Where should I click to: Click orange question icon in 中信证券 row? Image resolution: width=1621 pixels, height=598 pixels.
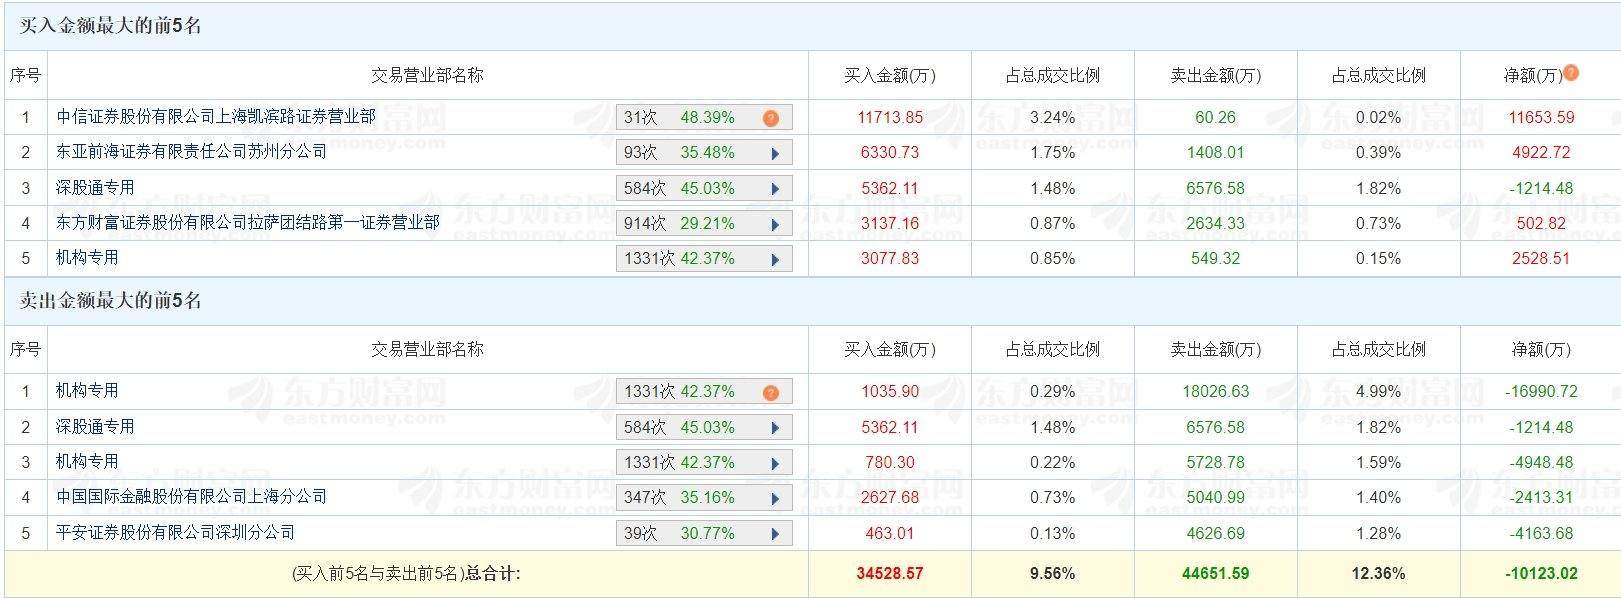[x=770, y=118]
